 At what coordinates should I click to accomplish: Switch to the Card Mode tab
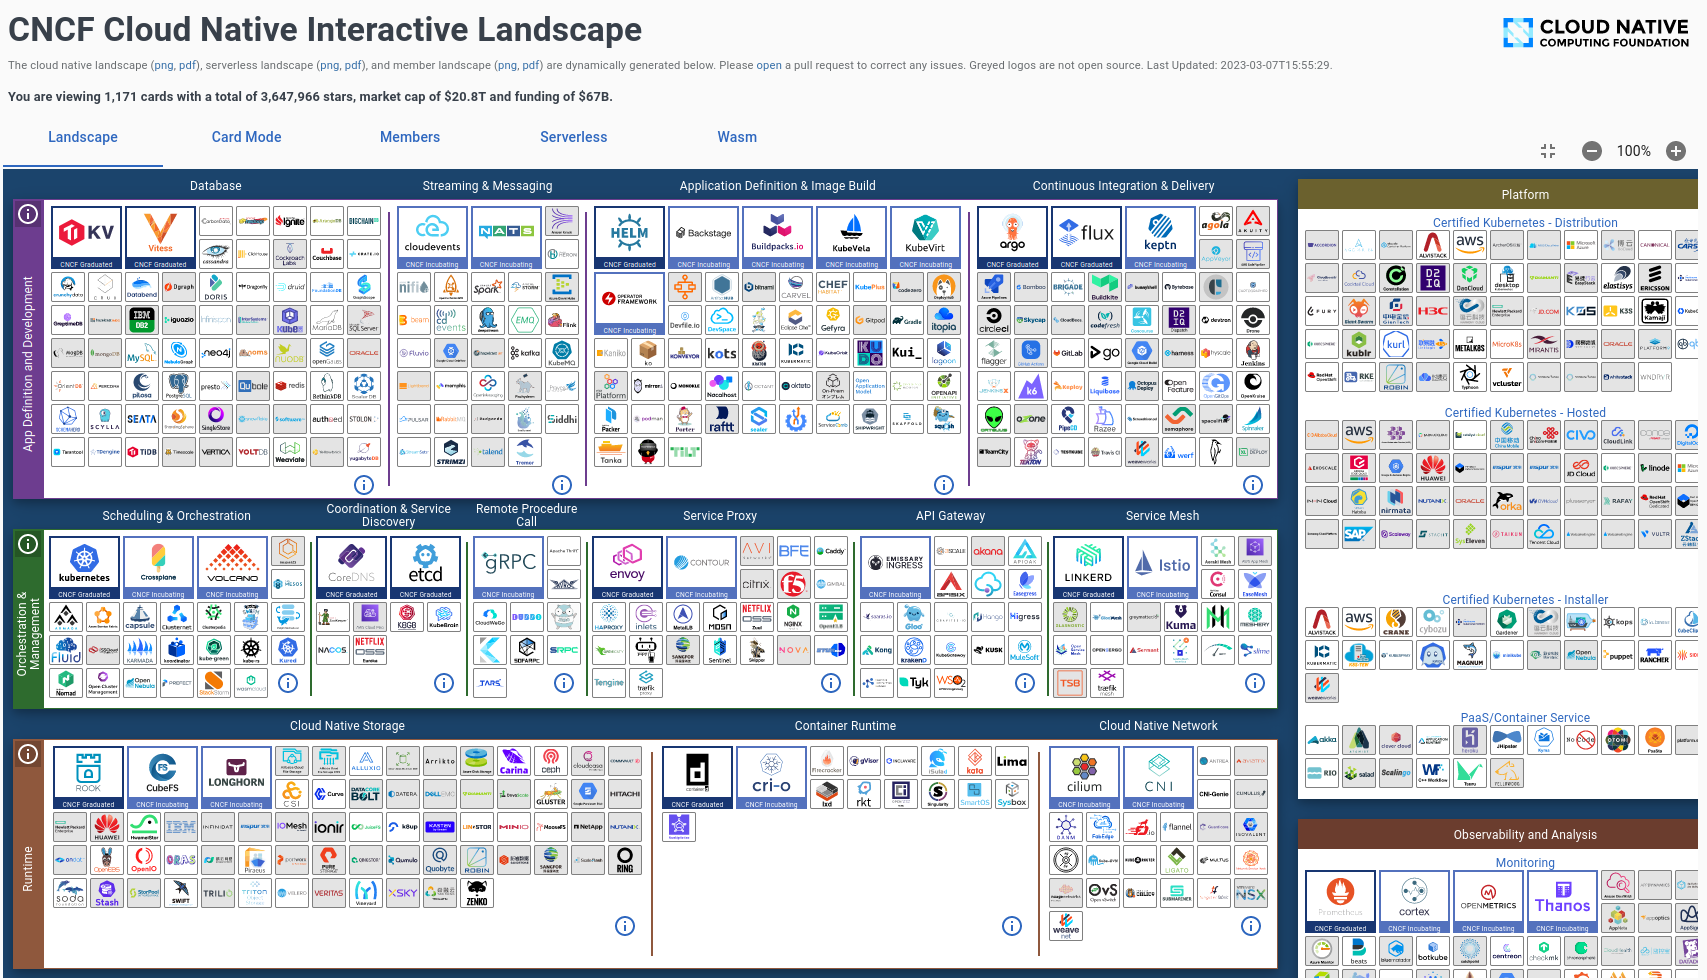(247, 137)
